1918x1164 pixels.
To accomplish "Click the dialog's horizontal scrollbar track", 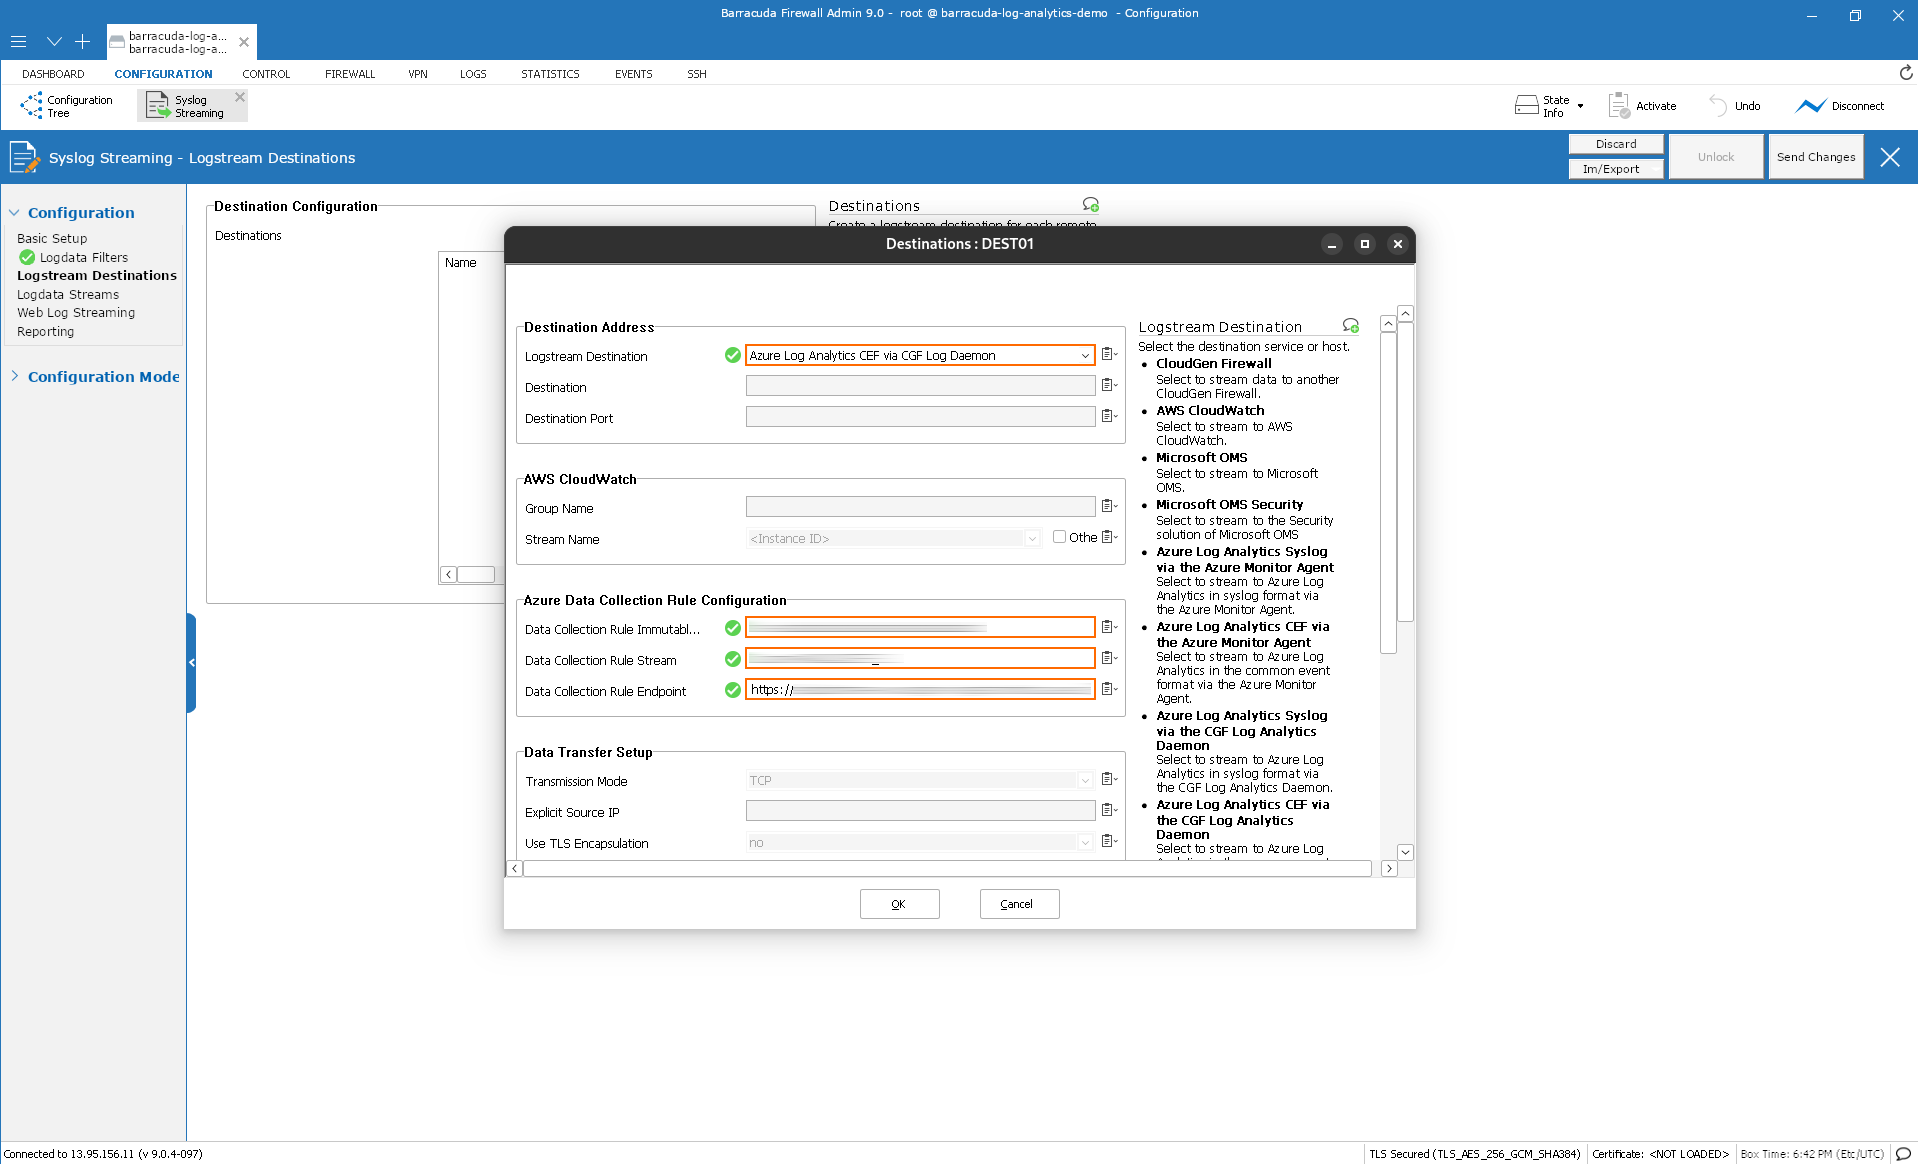I will click(947, 869).
